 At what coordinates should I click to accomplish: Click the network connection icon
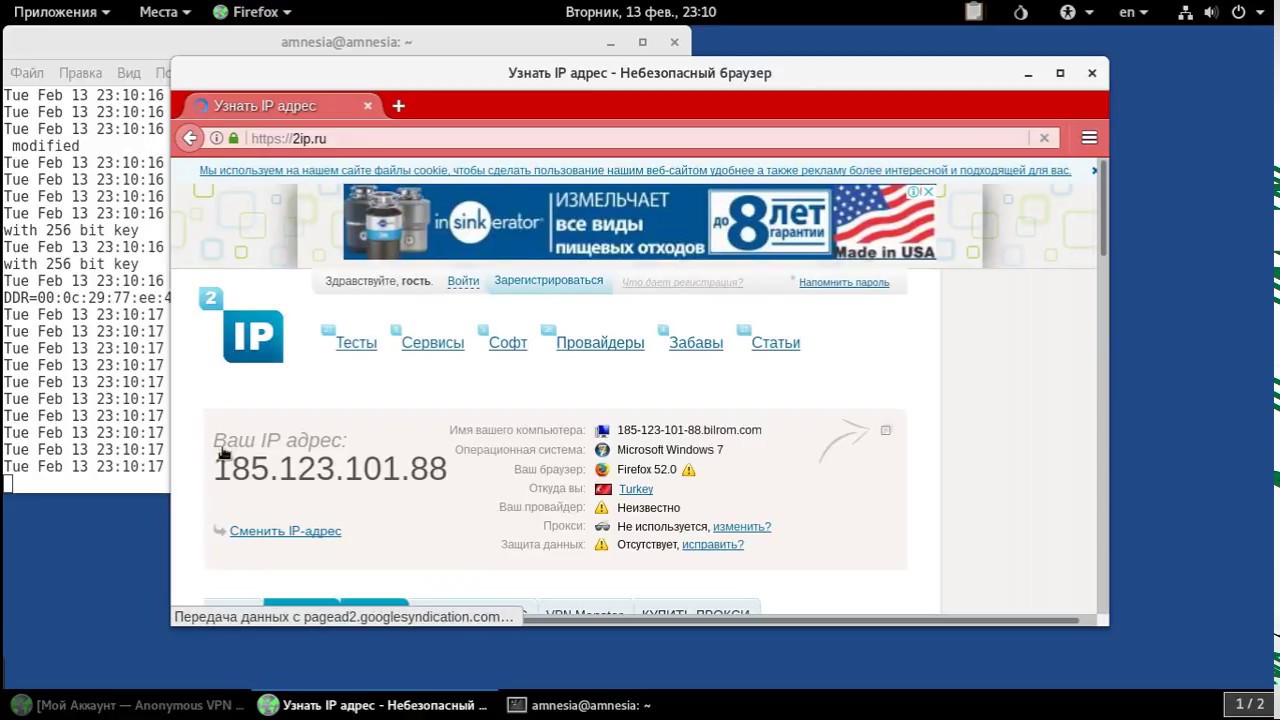pyautogui.click(x=1184, y=12)
